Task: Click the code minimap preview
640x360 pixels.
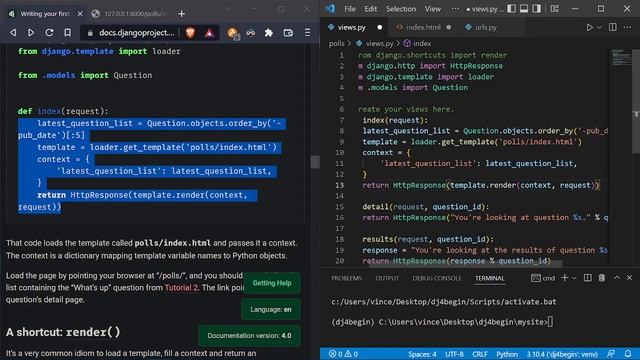Action: 620,58
